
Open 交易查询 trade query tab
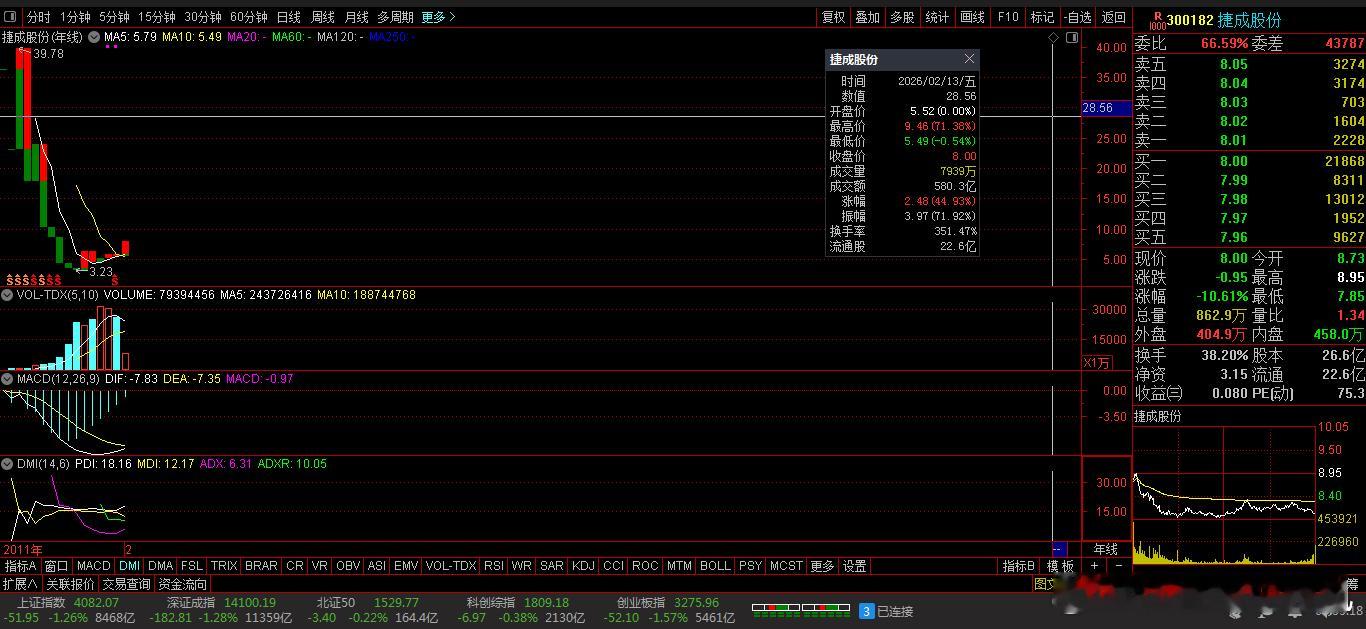click(126, 584)
